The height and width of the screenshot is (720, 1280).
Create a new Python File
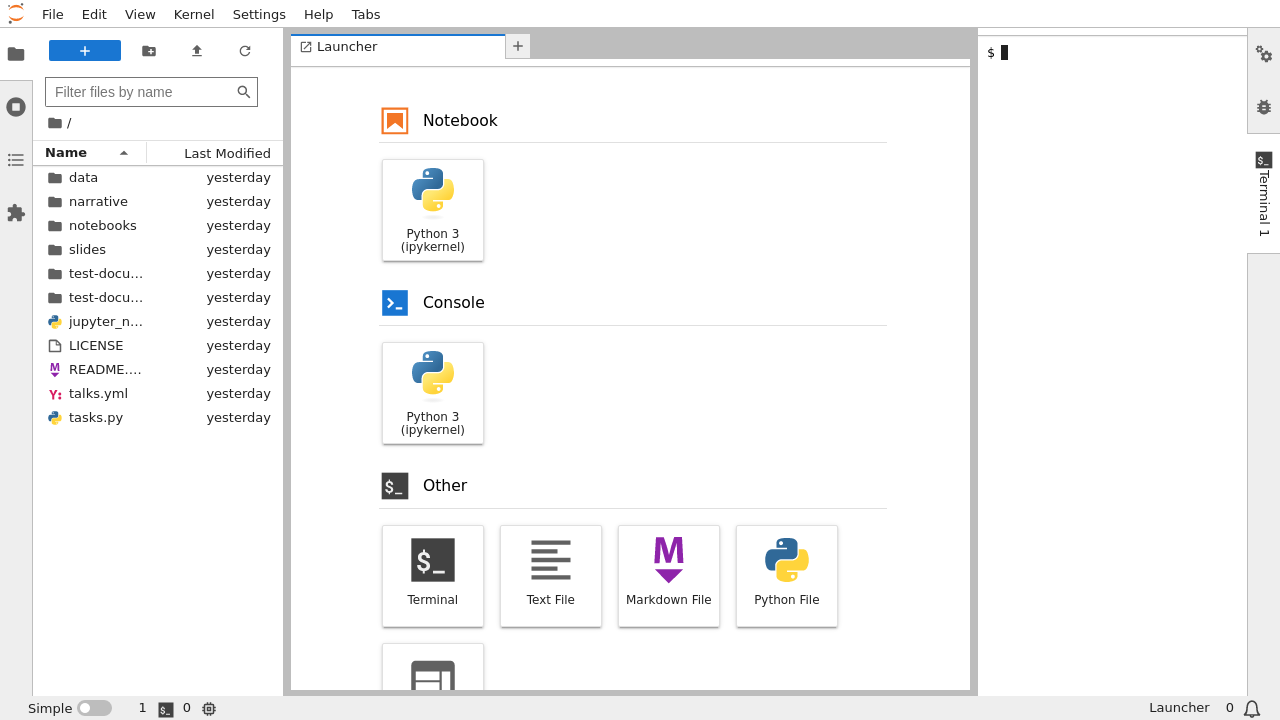[x=787, y=576]
